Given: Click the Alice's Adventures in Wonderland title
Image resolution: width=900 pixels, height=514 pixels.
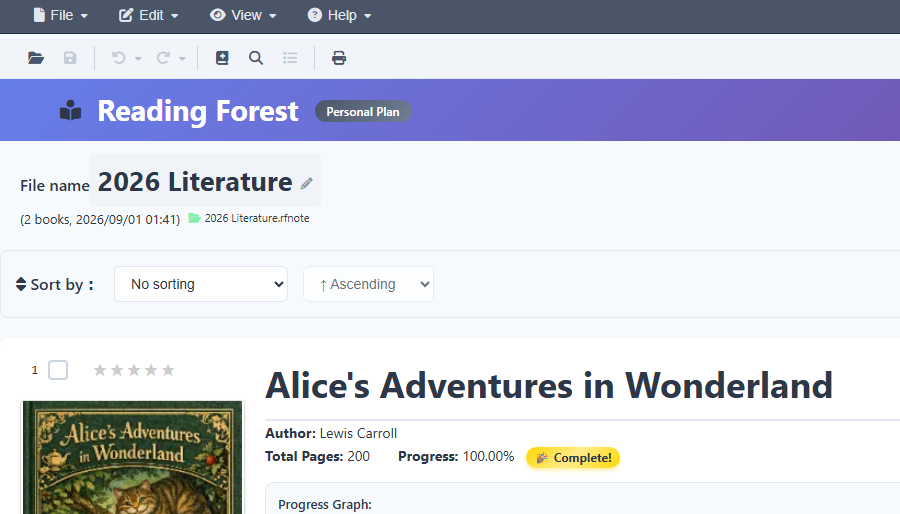Looking at the screenshot, I should [x=549, y=385].
